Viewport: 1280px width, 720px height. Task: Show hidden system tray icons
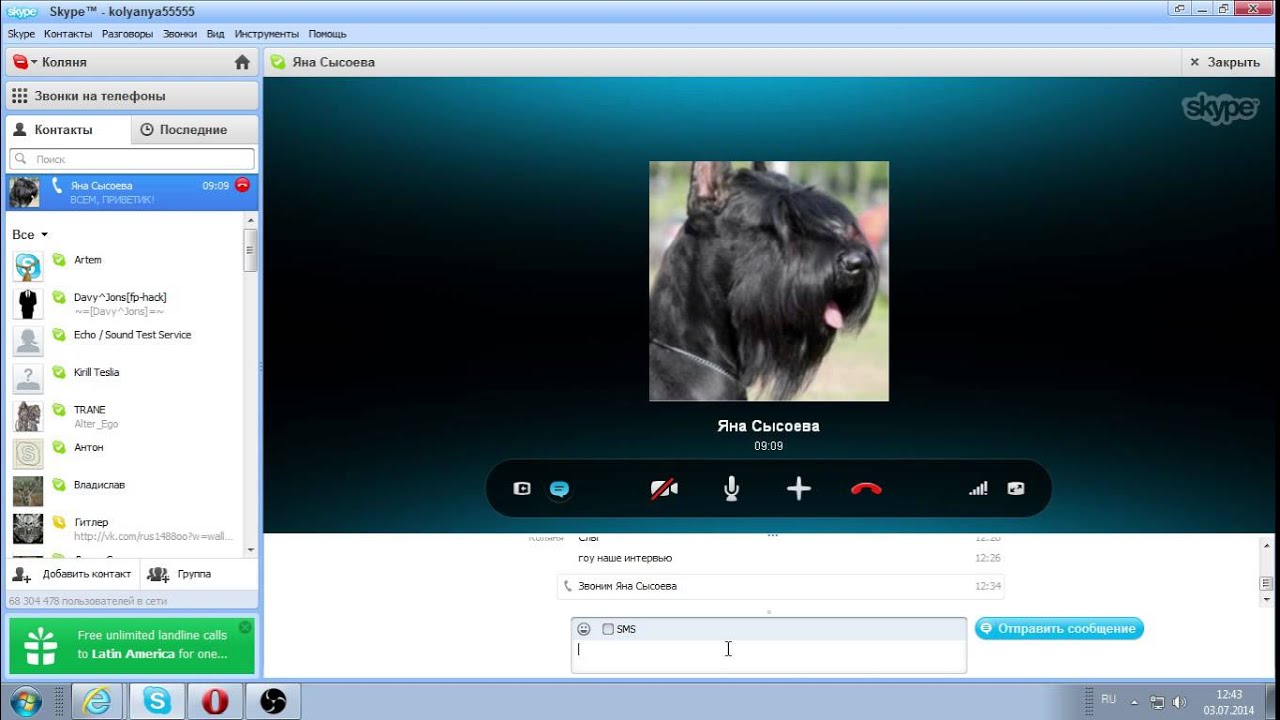[1135, 702]
